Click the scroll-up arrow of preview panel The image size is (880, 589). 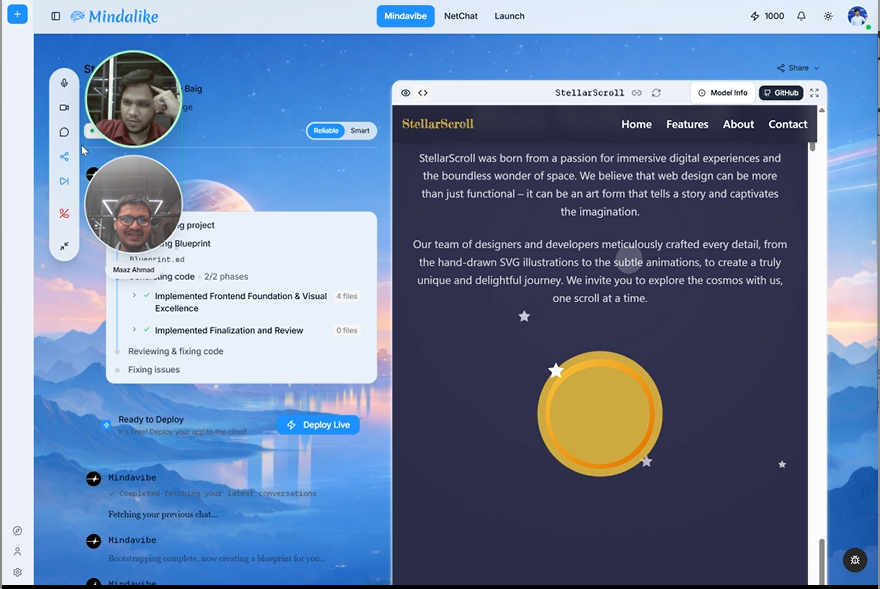click(822, 110)
